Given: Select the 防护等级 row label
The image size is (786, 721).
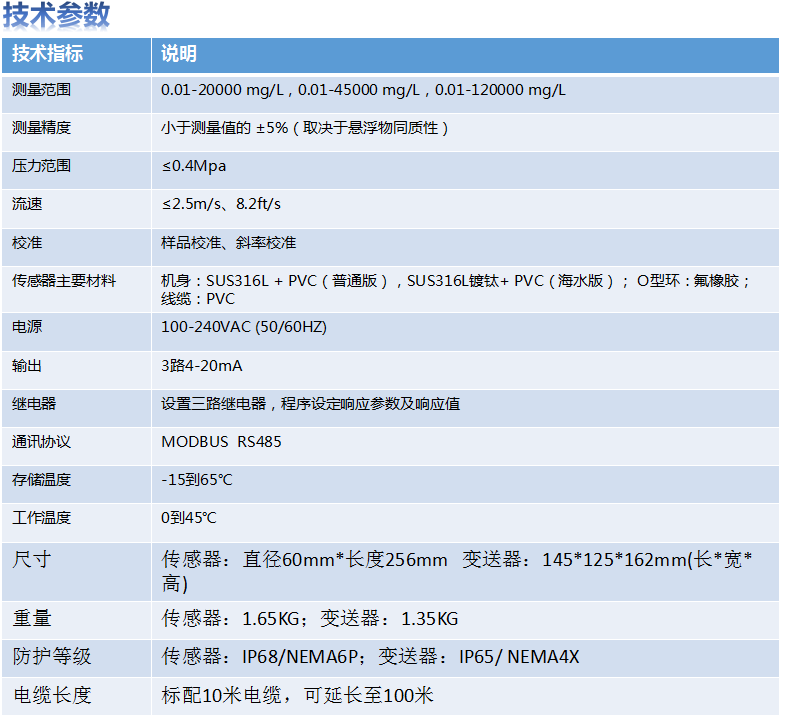Looking at the screenshot, I should click(51, 657).
